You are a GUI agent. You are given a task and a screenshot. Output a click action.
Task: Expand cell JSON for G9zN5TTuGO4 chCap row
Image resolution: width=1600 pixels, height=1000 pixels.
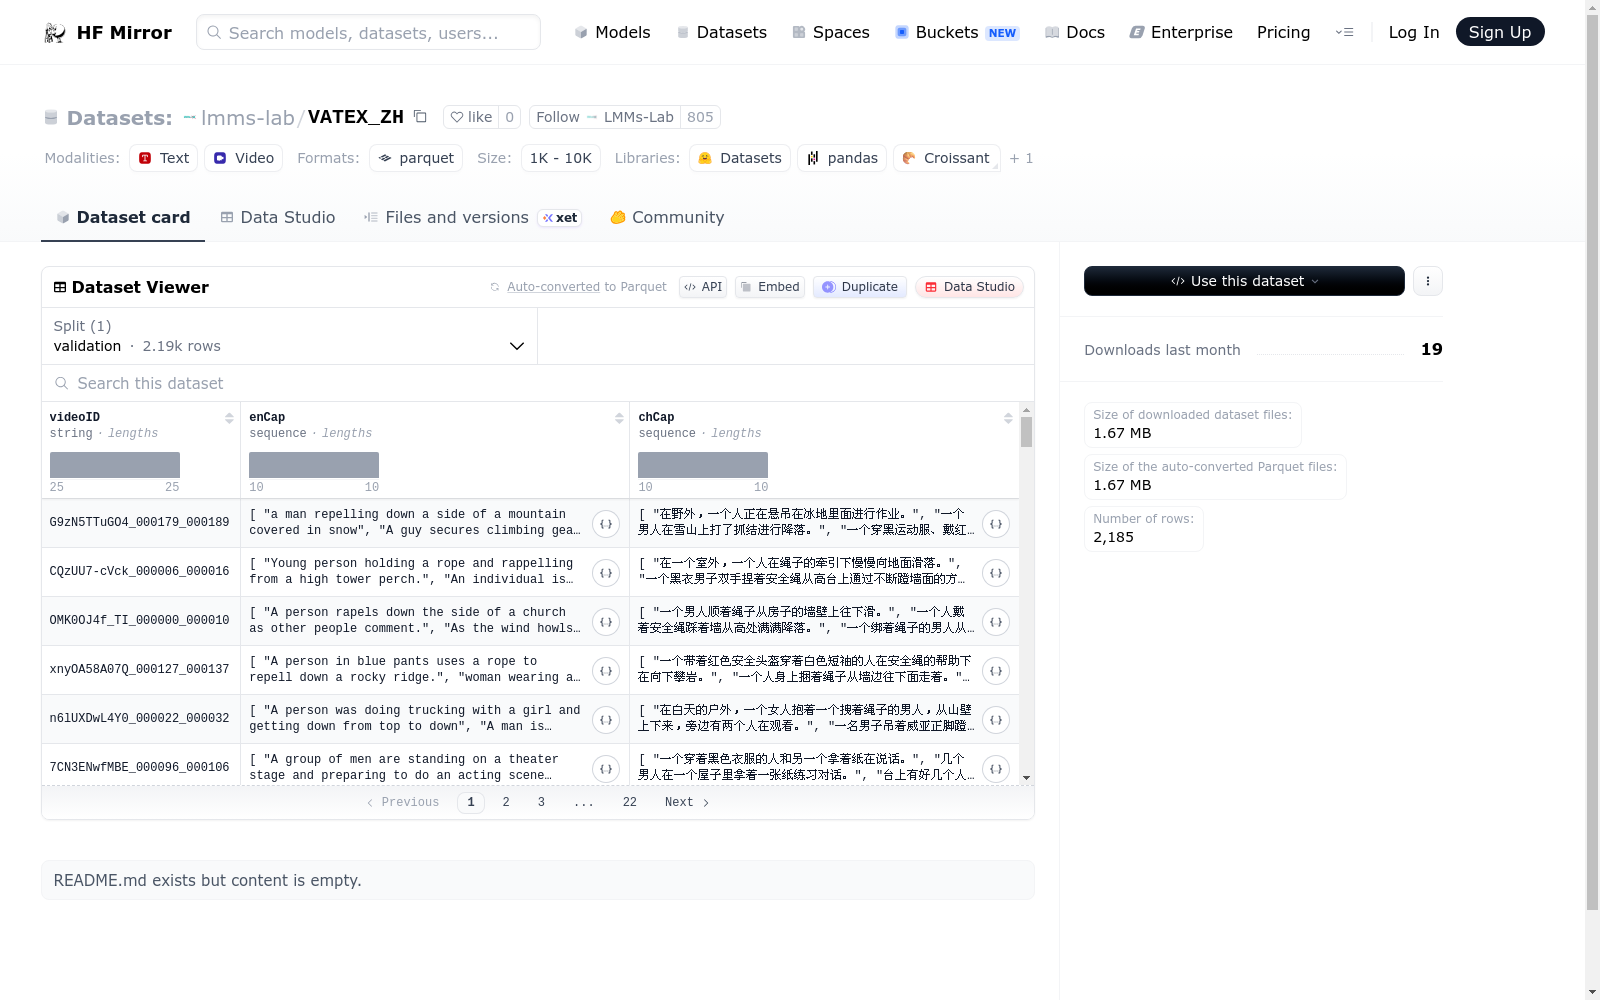(x=996, y=524)
